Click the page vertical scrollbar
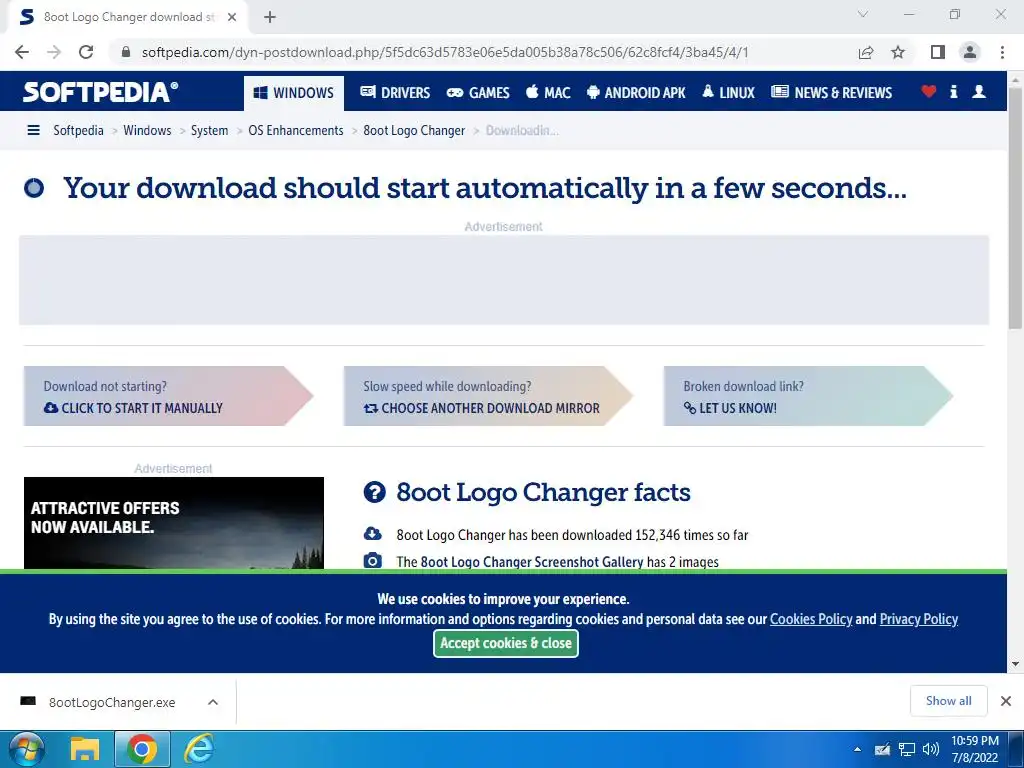Viewport: 1024px width, 768px height. pos(1016,209)
